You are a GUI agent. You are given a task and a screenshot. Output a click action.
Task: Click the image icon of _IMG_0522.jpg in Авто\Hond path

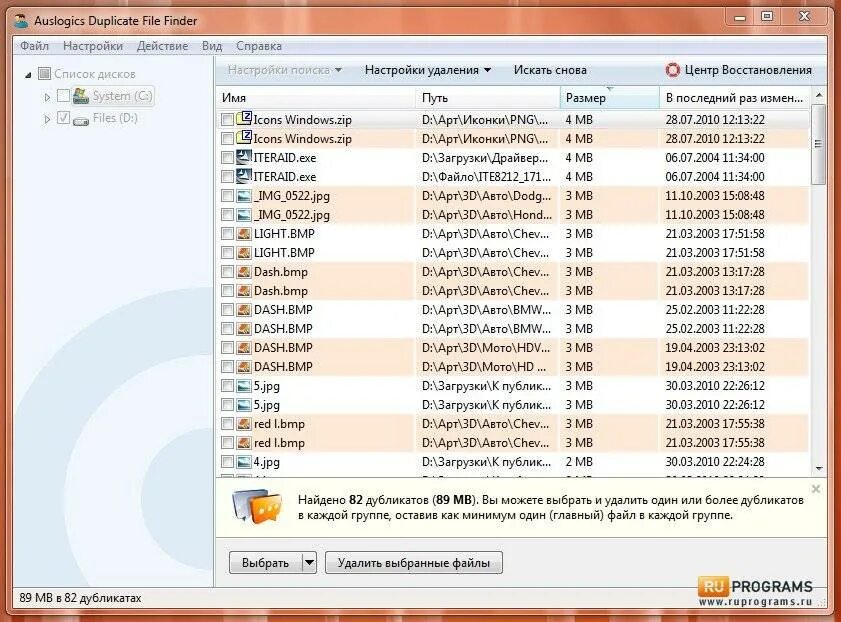click(244, 215)
